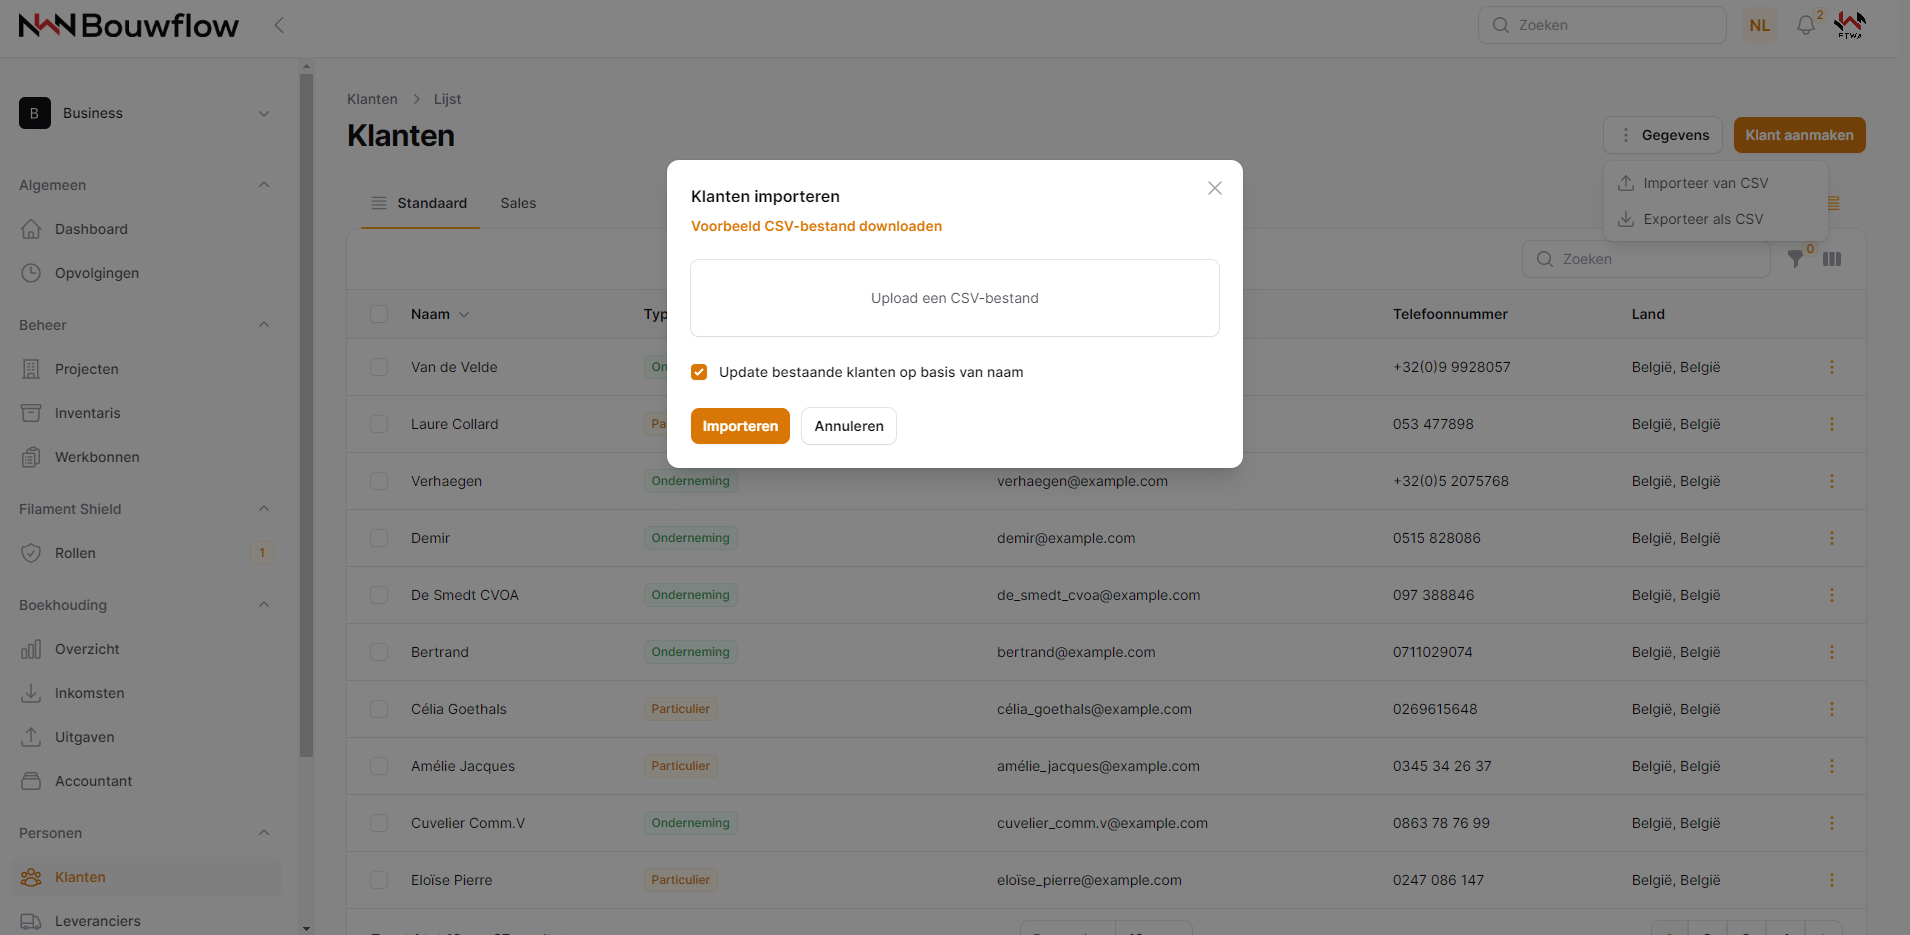This screenshot has height=935, width=1910.
Task: Click the Werkbonnen clipboard icon
Action: [x=31, y=457]
